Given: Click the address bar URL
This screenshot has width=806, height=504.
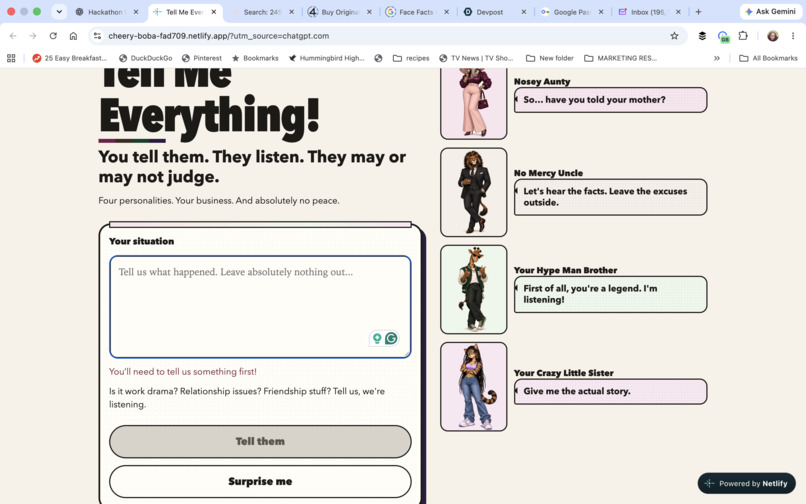Looking at the screenshot, I should tap(218, 36).
